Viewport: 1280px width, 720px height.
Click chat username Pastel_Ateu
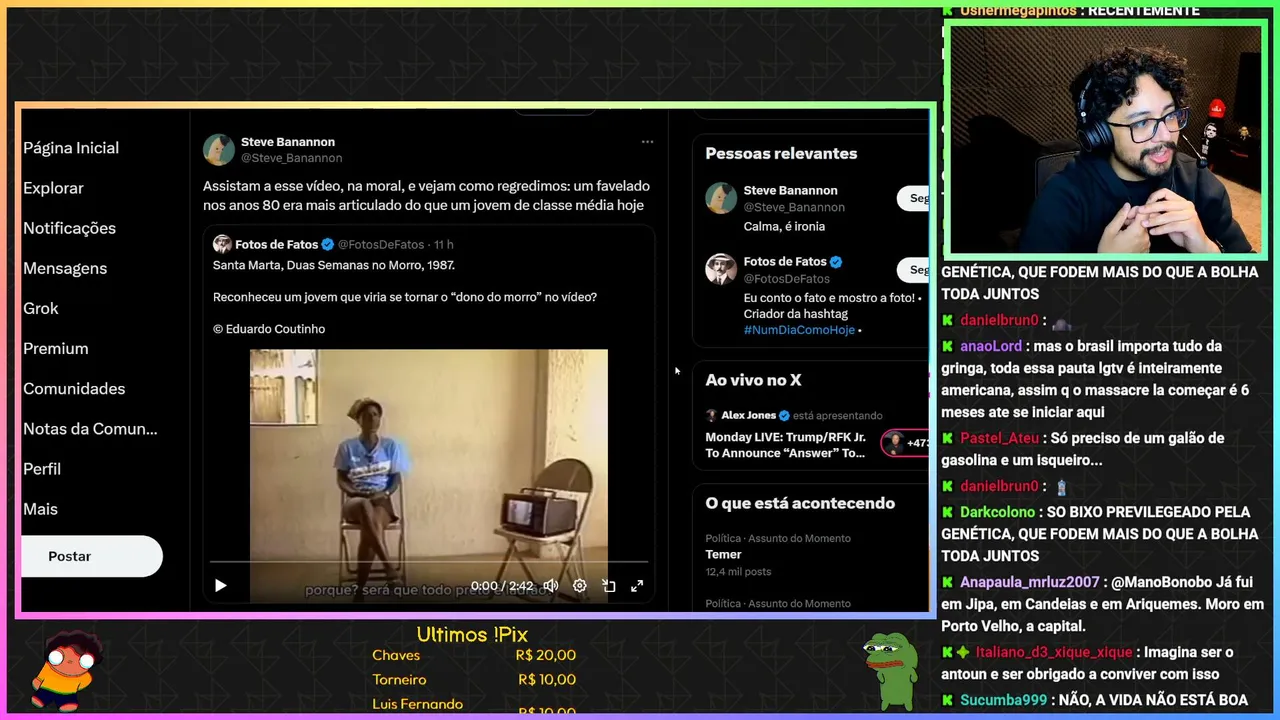click(999, 438)
